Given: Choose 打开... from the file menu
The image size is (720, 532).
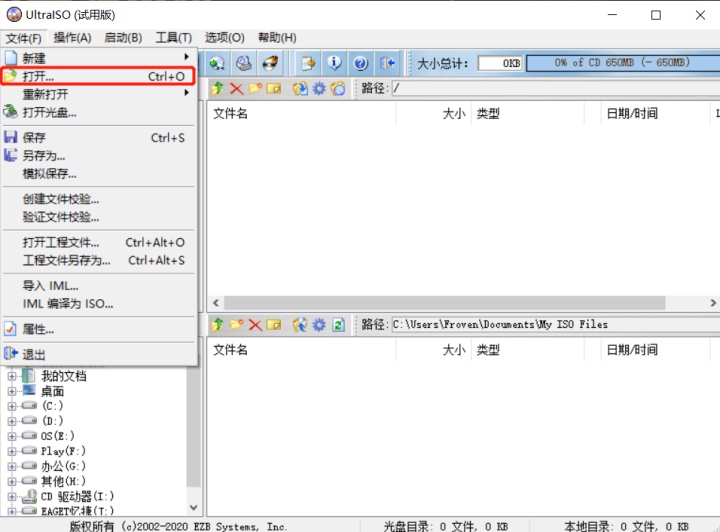Looking at the screenshot, I should pyautogui.click(x=98, y=76).
